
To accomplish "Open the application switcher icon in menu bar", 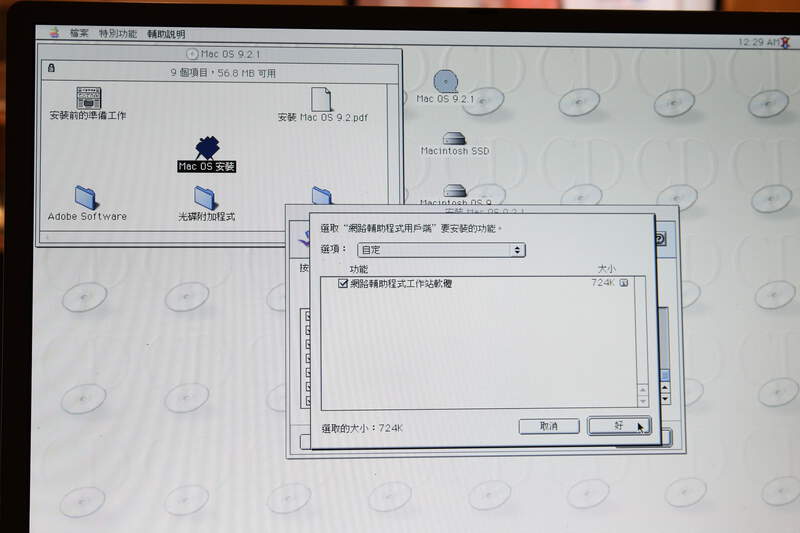I will [785, 42].
